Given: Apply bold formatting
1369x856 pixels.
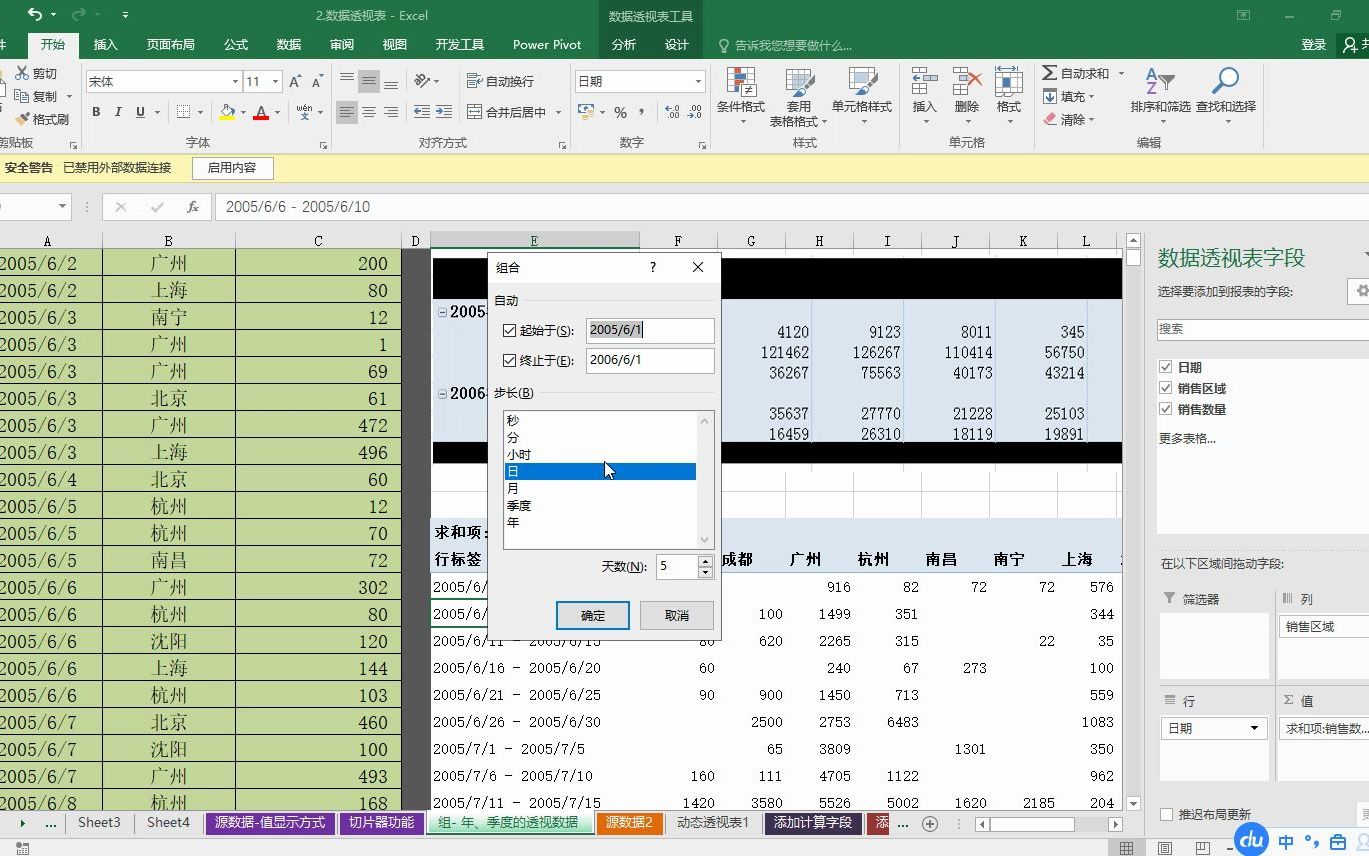Looking at the screenshot, I should point(96,112).
